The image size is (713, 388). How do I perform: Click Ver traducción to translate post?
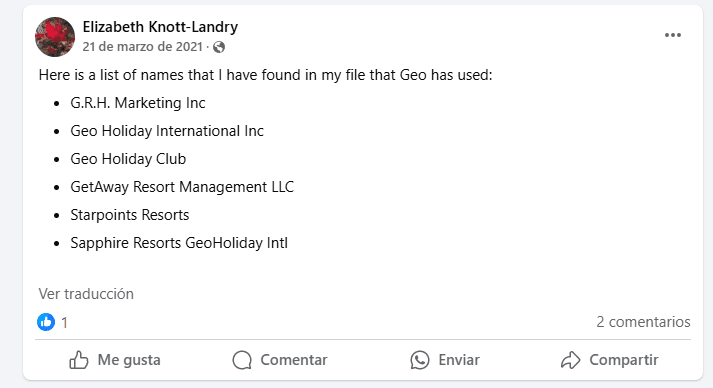86,294
